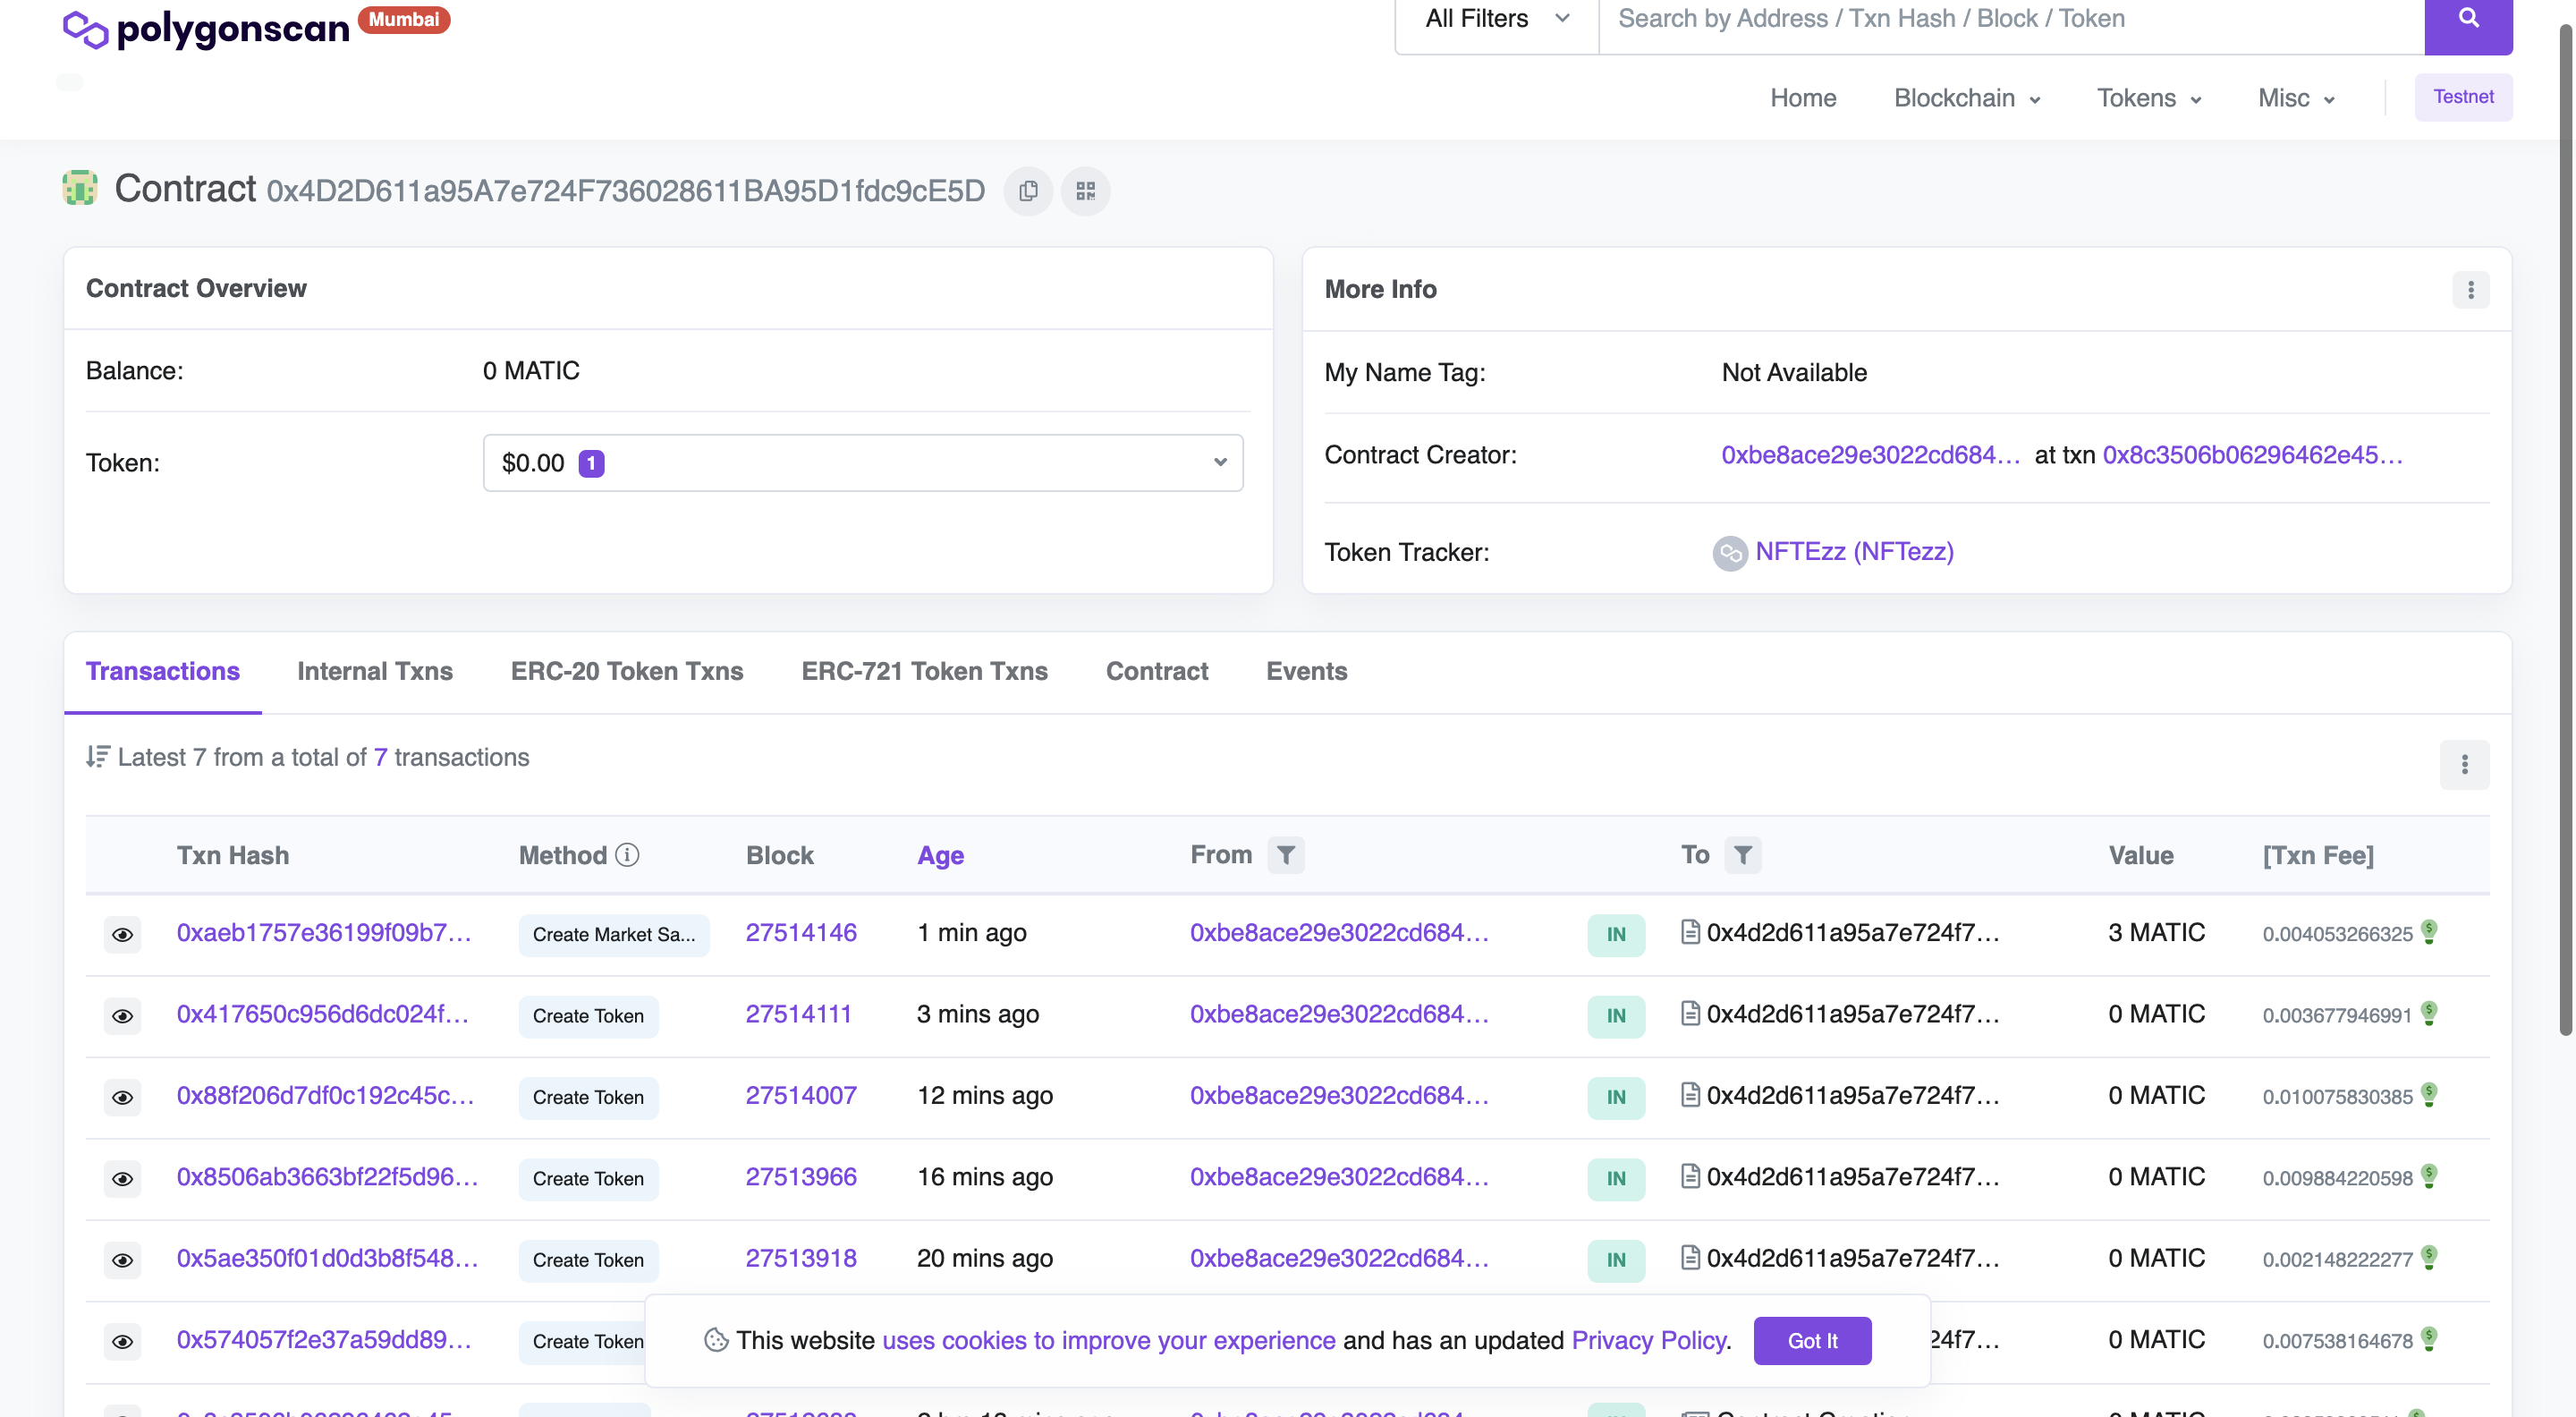Filter transactions by To address
2576x1417 pixels.
(x=1742, y=855)
